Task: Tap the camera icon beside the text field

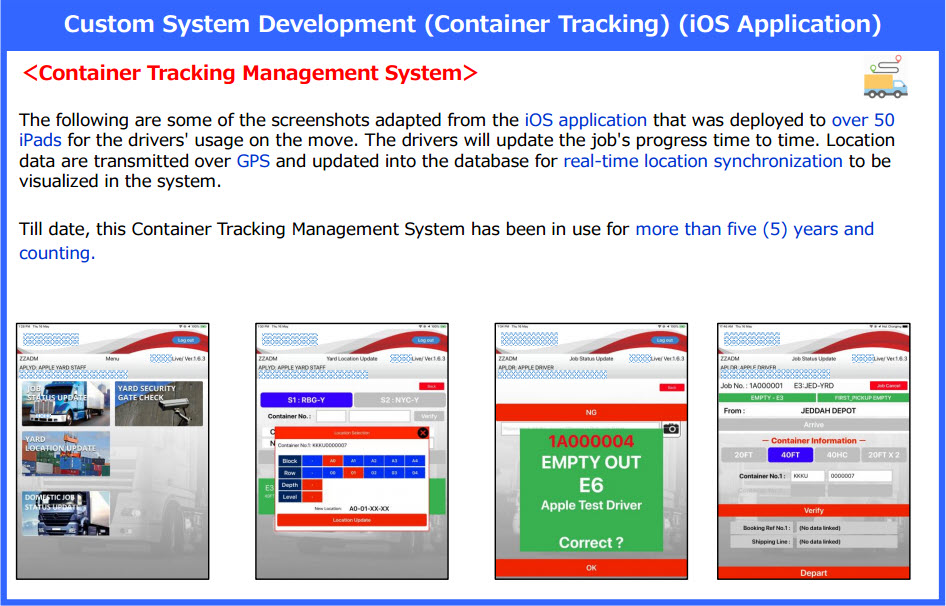Action: pos(671,428)
